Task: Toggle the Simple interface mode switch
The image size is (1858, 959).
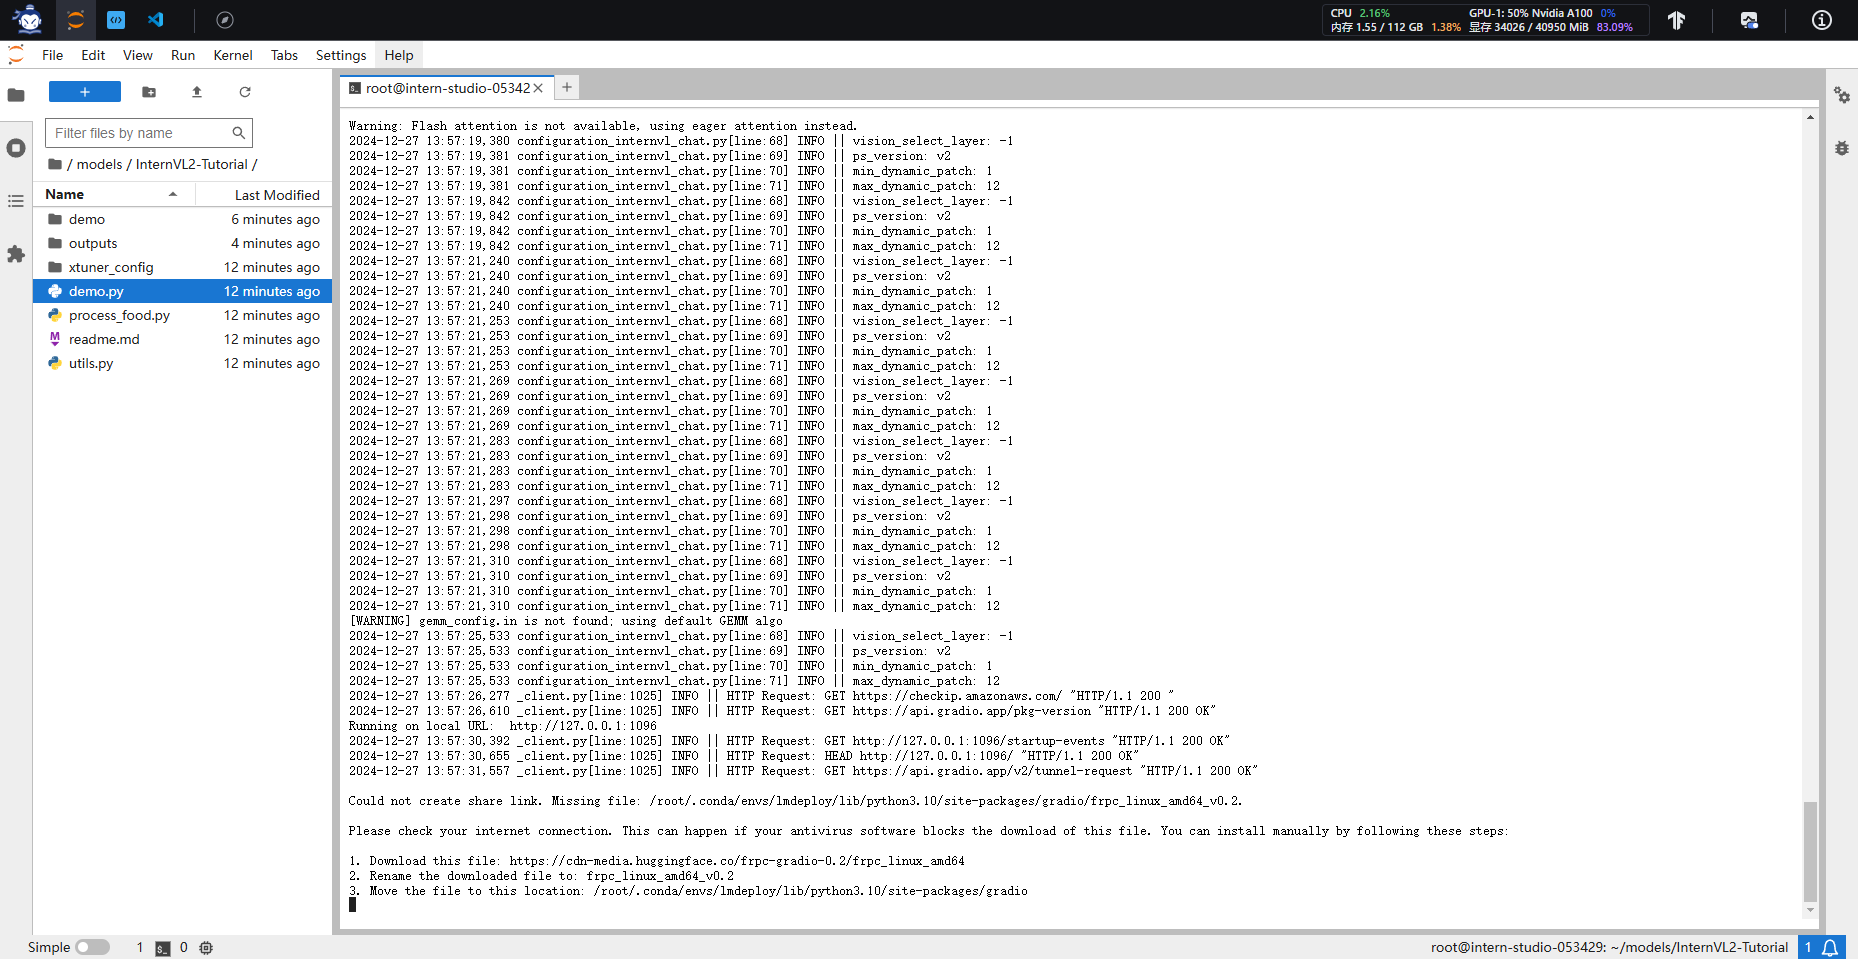Action: pos(92,947)
